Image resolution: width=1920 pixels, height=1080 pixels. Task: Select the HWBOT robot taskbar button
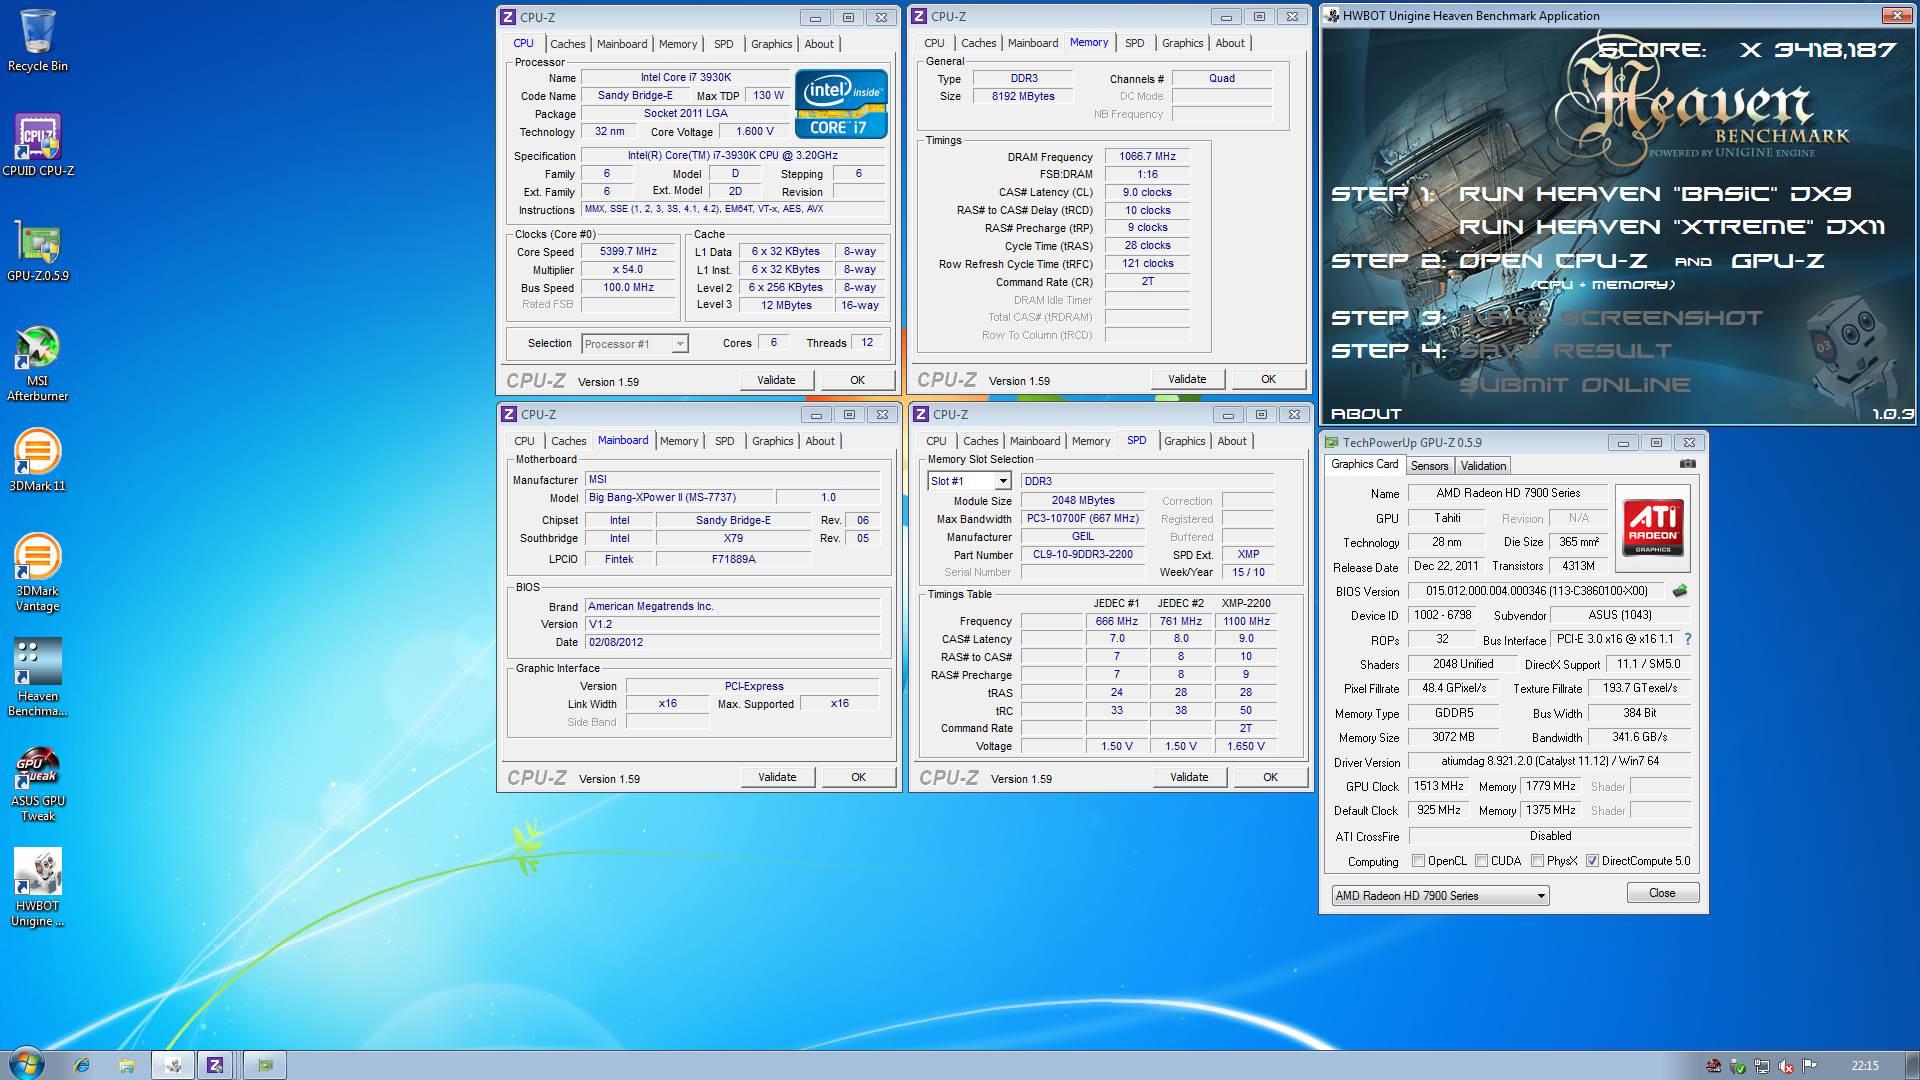click(x=173, y=1065)
